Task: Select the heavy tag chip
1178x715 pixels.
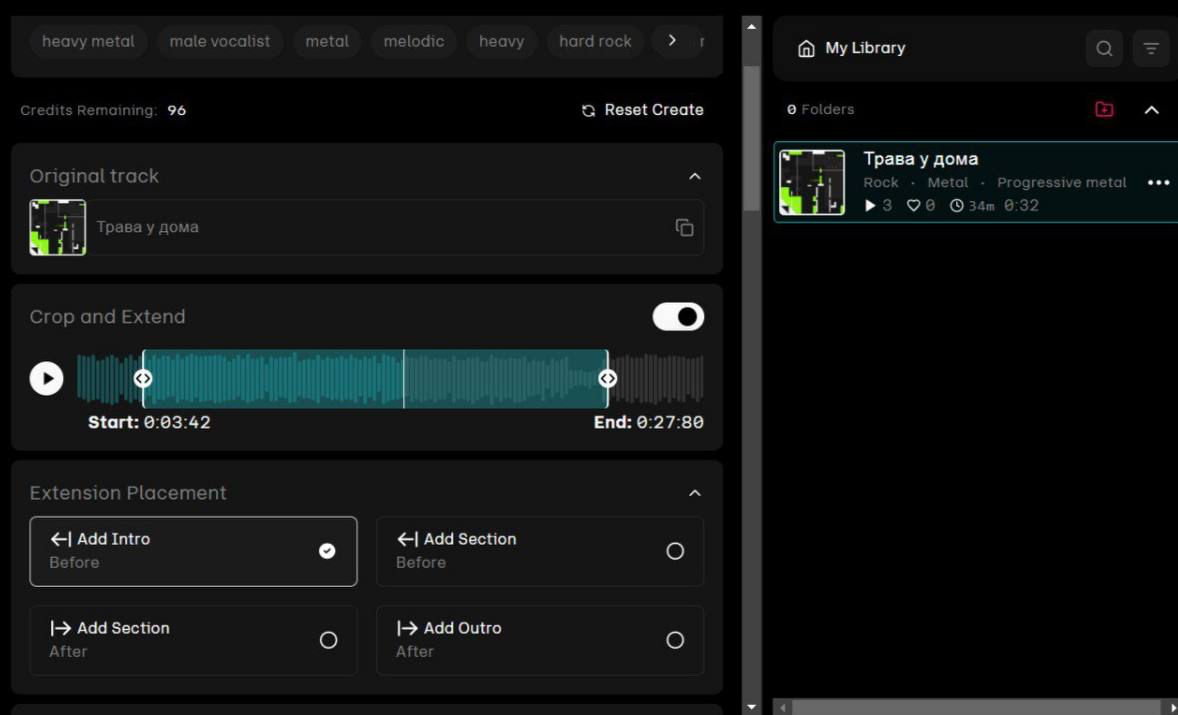Action: click(x=501, y=41)
